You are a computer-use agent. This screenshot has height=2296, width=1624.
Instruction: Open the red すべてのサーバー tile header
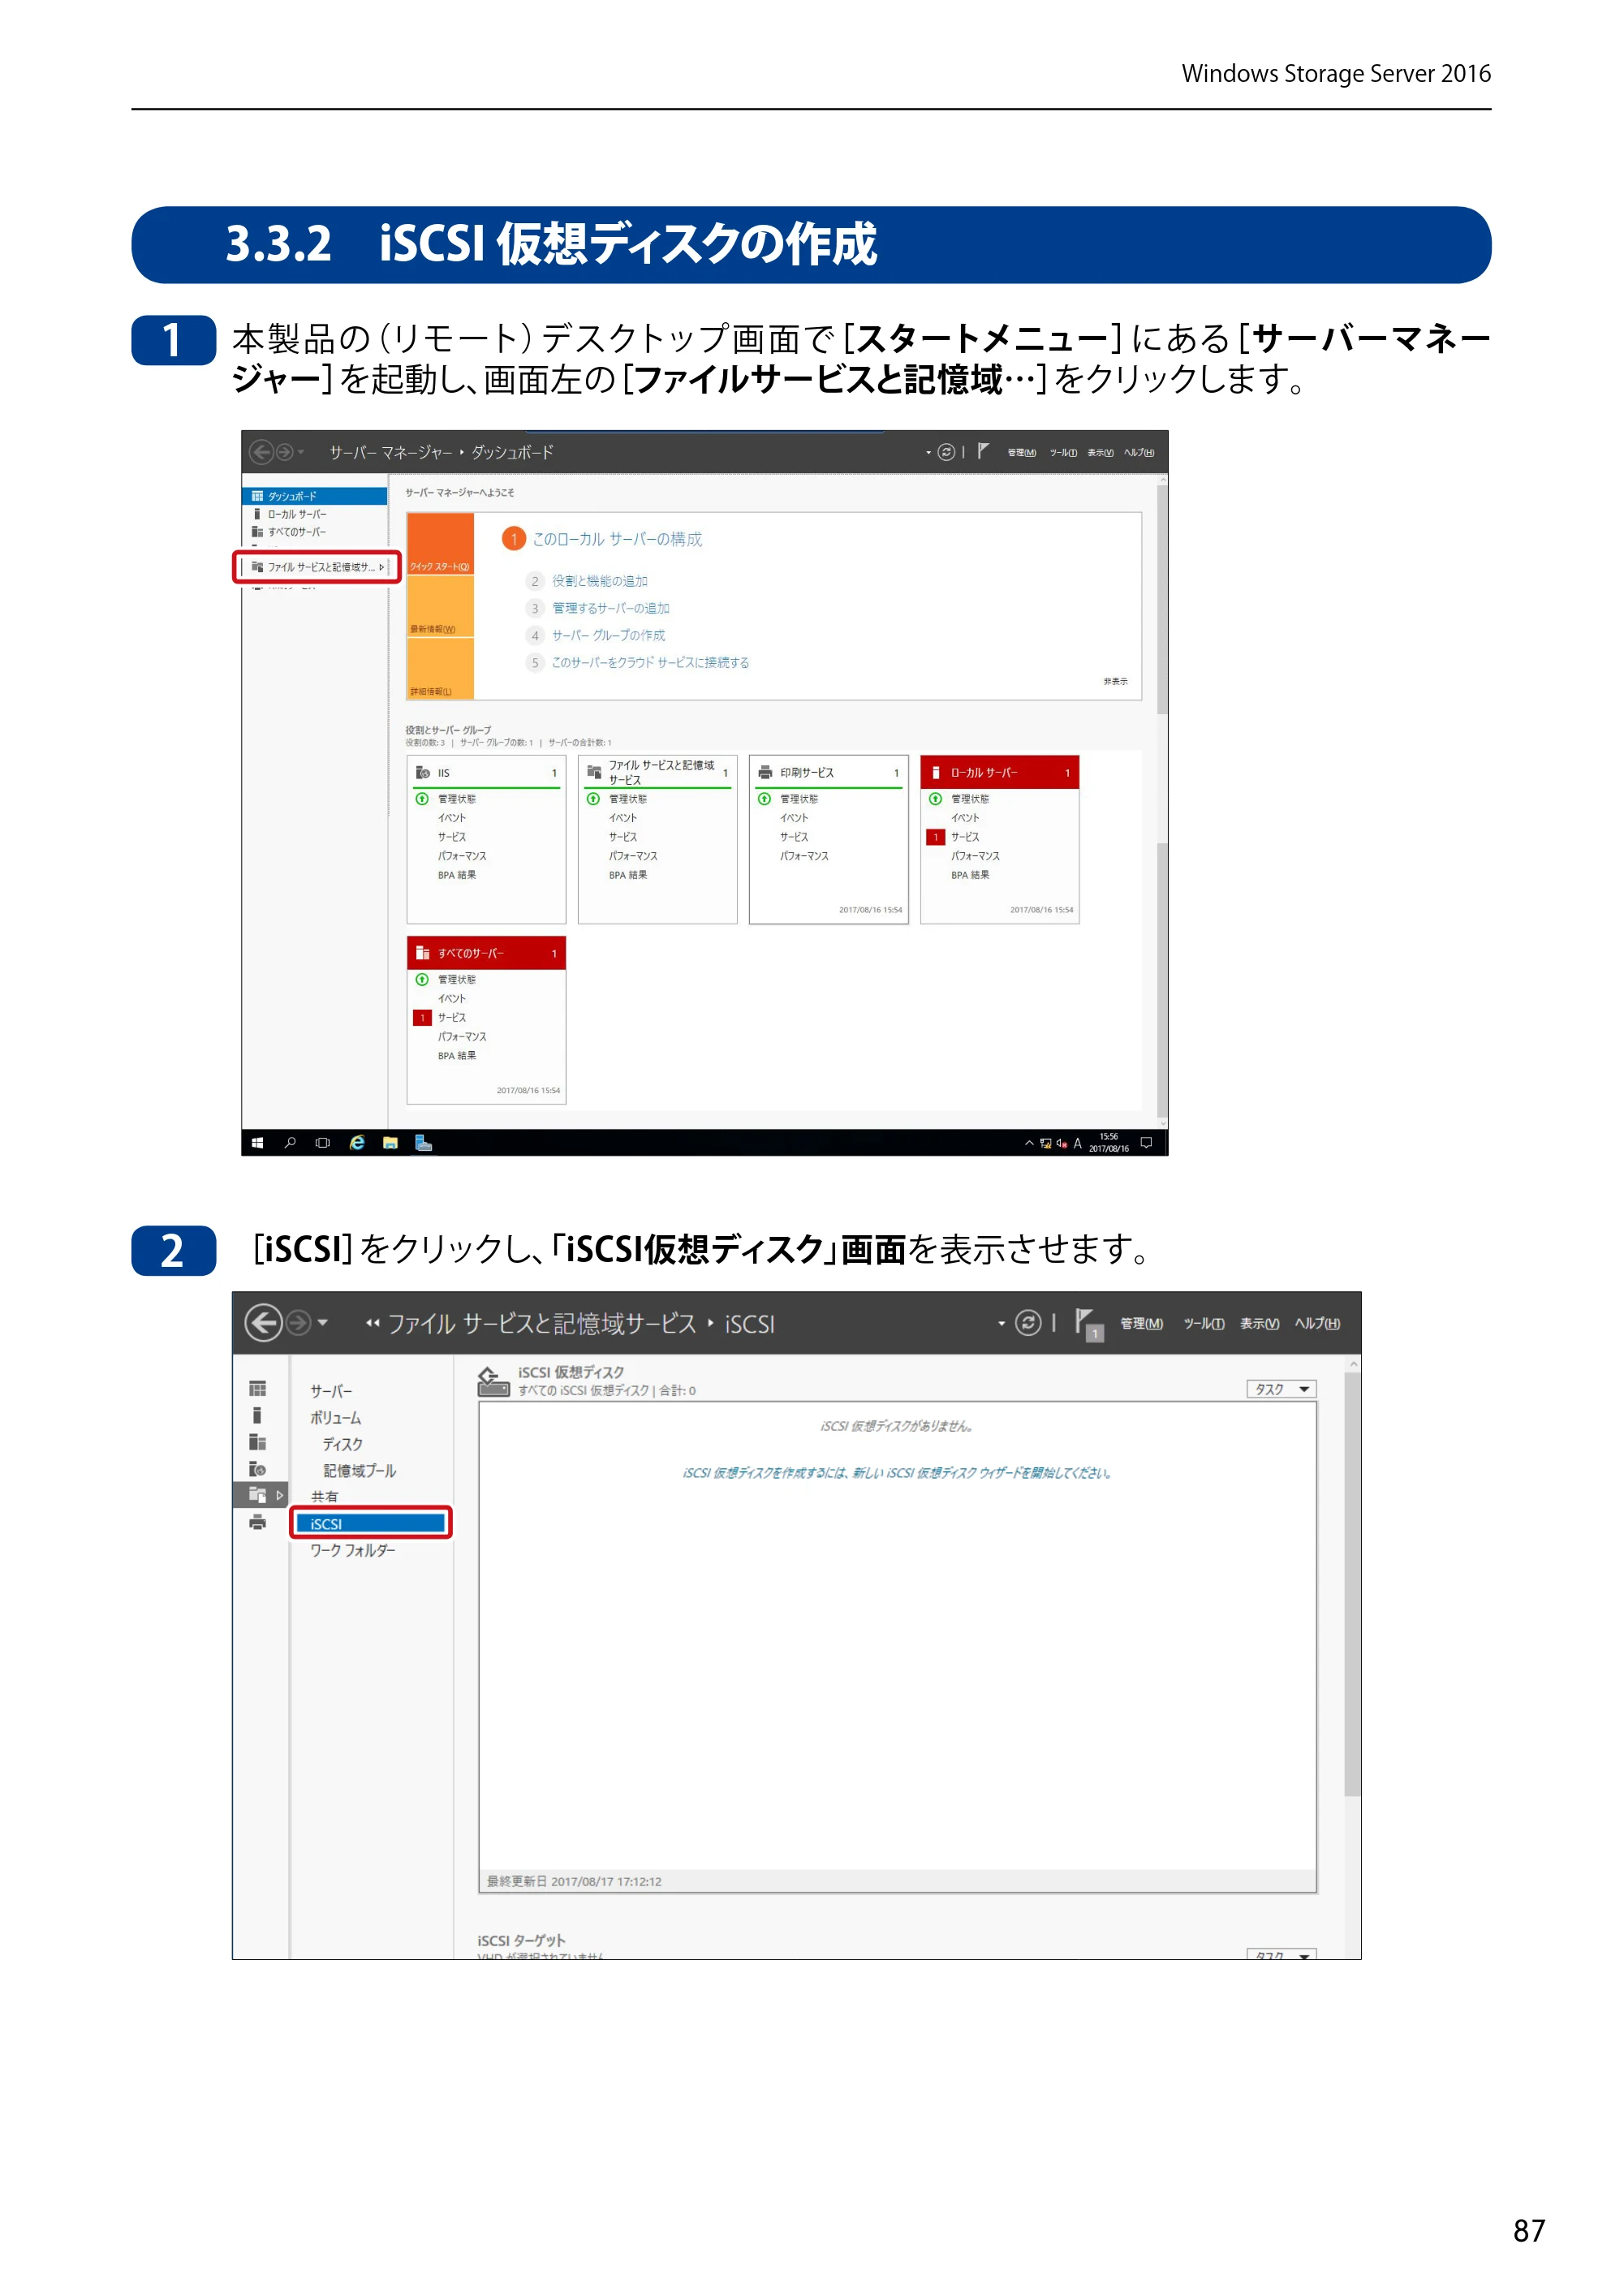coord(486,953)
